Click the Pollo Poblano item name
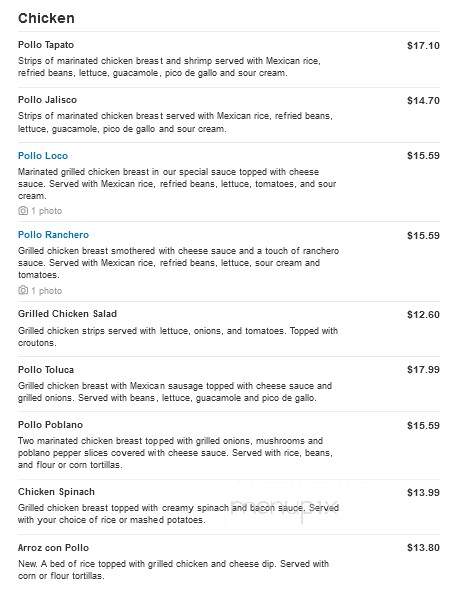463x590 pixels. pyautogui.click(x=50, y=424)
